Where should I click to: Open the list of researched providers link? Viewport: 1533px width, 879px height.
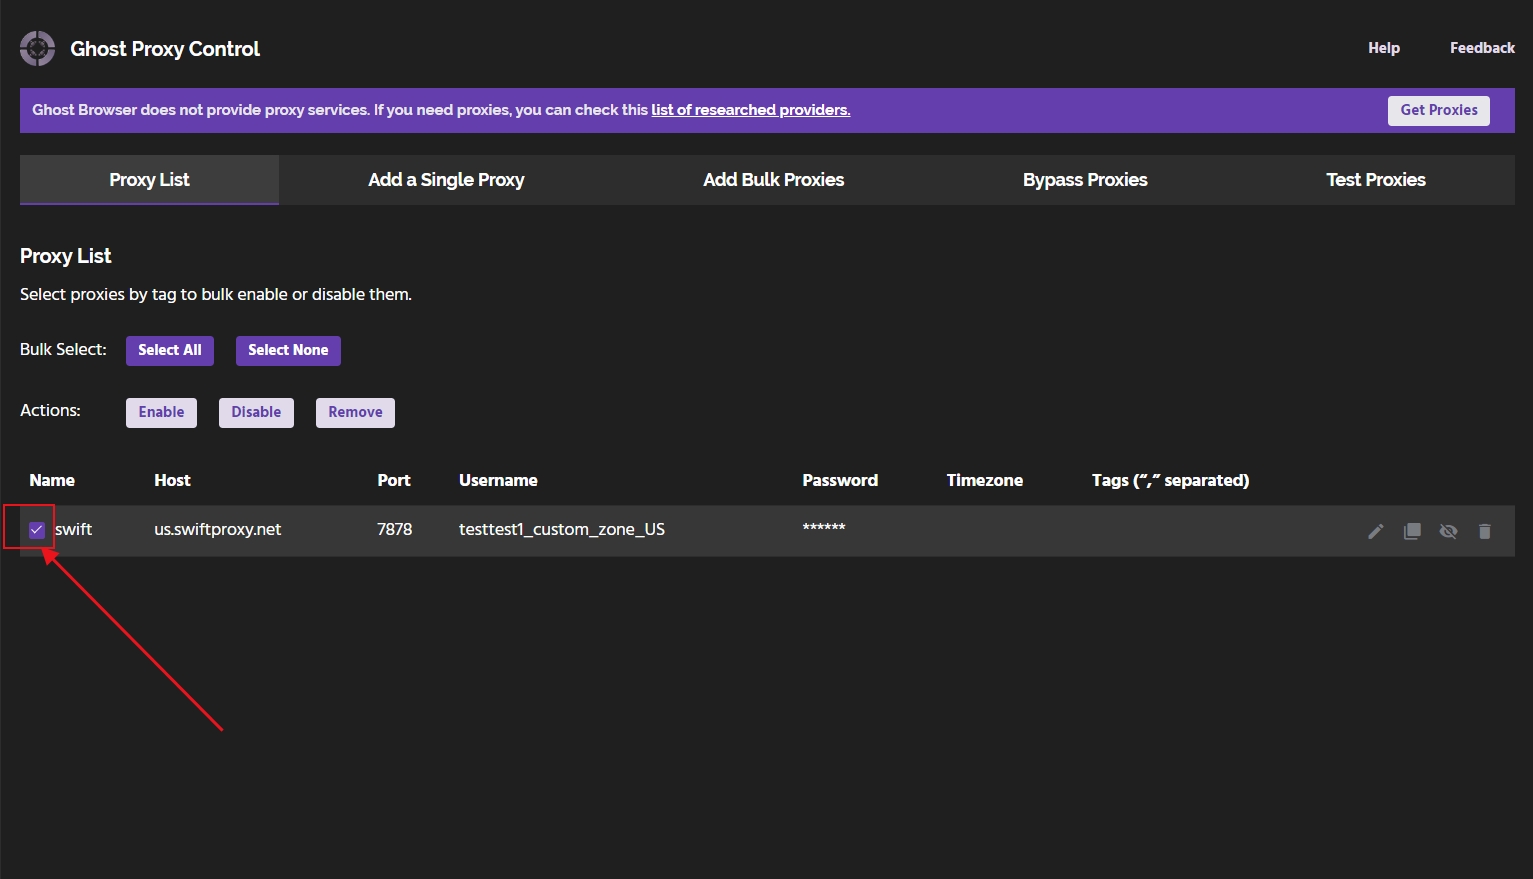tap(750, 110)
